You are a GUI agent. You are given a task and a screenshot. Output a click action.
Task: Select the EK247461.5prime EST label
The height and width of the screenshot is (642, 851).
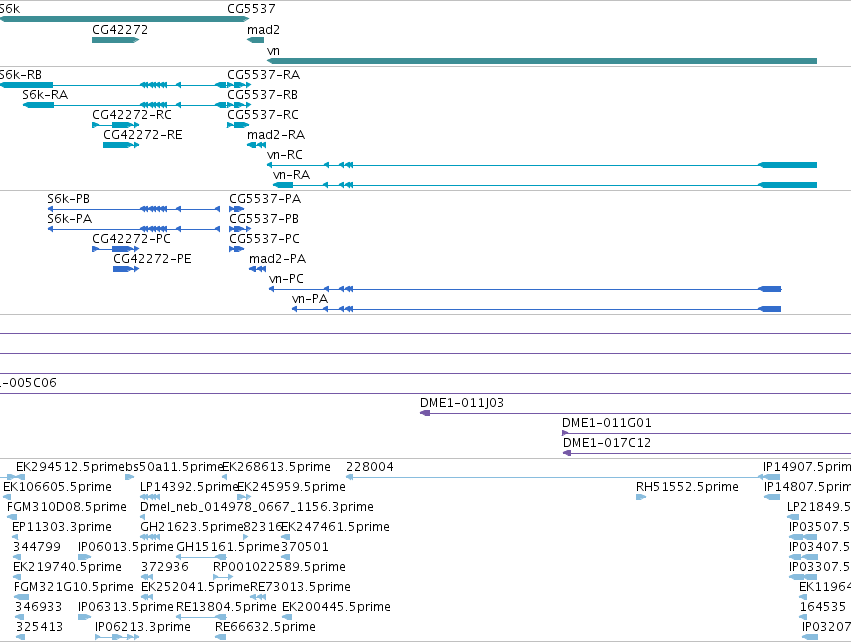[335, 527]
